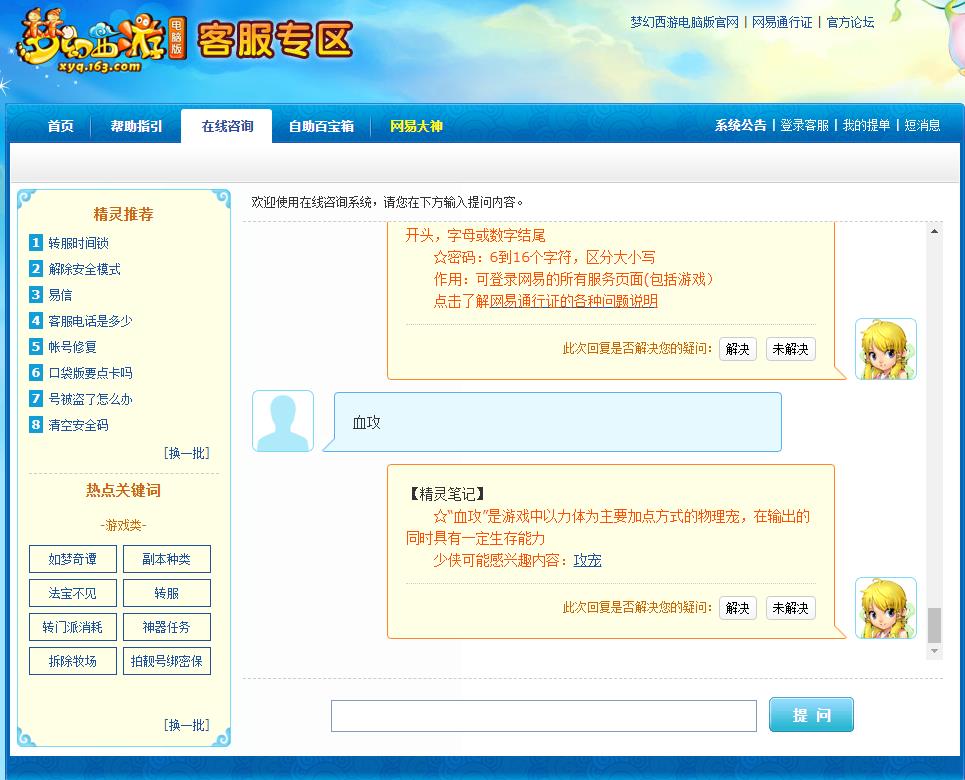Click the fairy avatar next to password reply
This screenshot has width=965, height=780.
885,349
